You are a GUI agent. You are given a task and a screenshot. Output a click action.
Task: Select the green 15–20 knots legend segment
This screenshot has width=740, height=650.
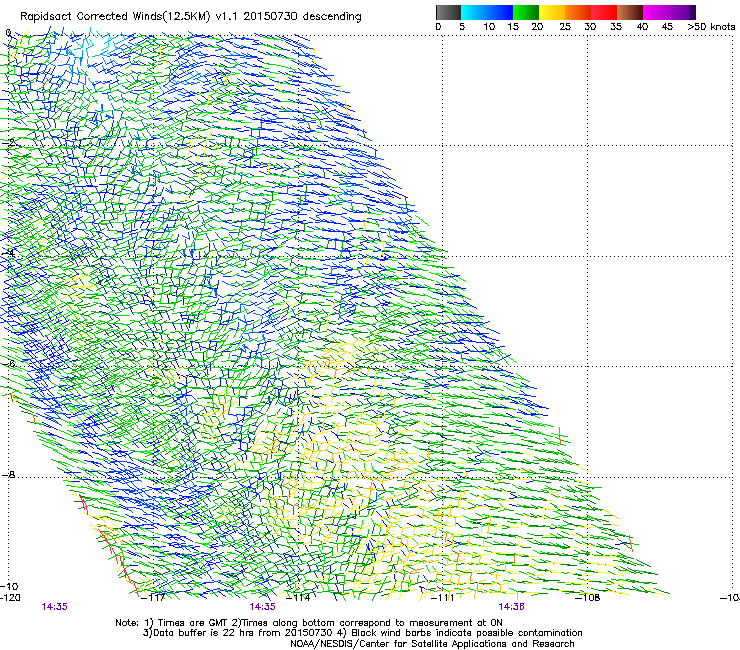526,12
